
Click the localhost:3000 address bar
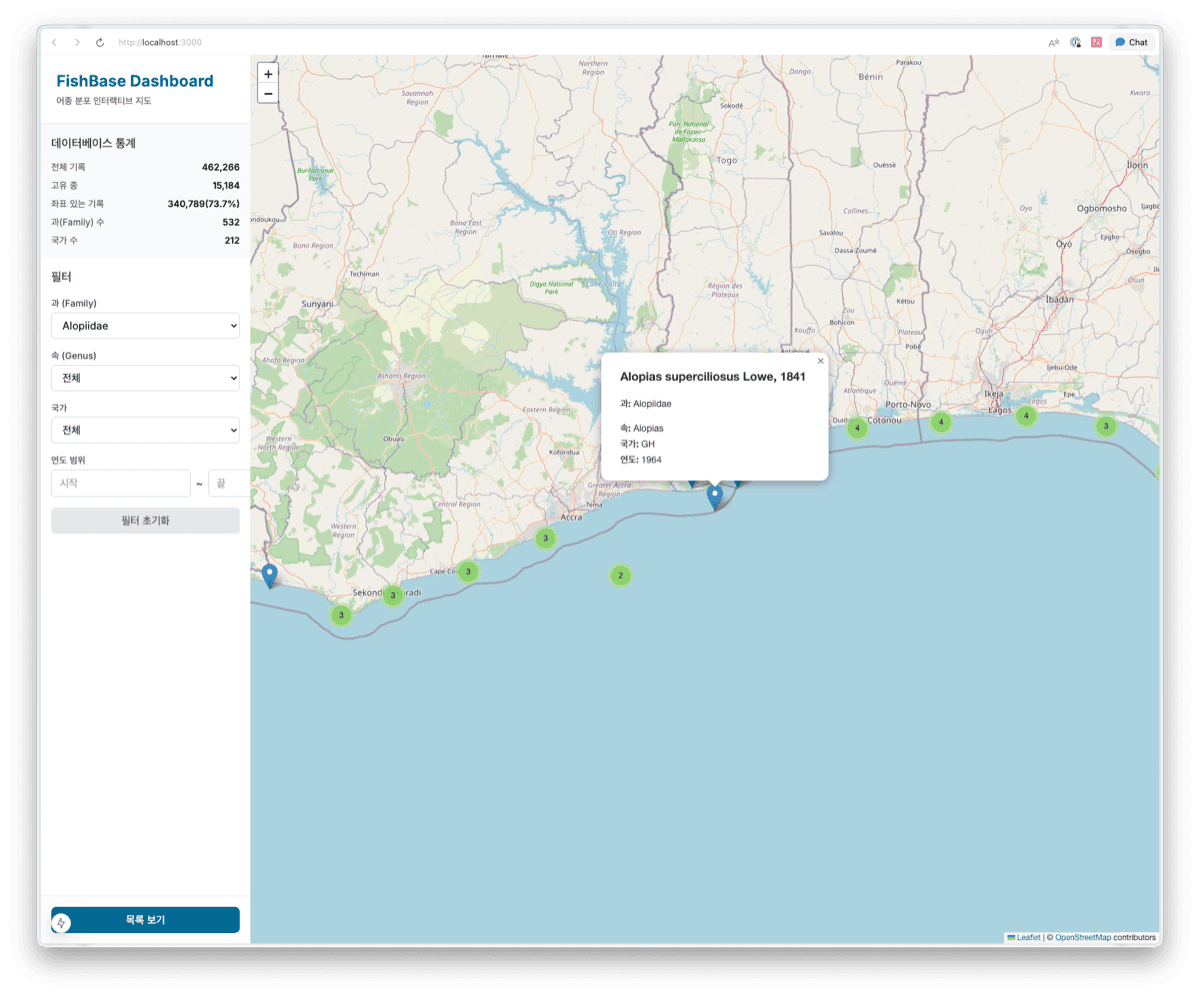[160, 42]
